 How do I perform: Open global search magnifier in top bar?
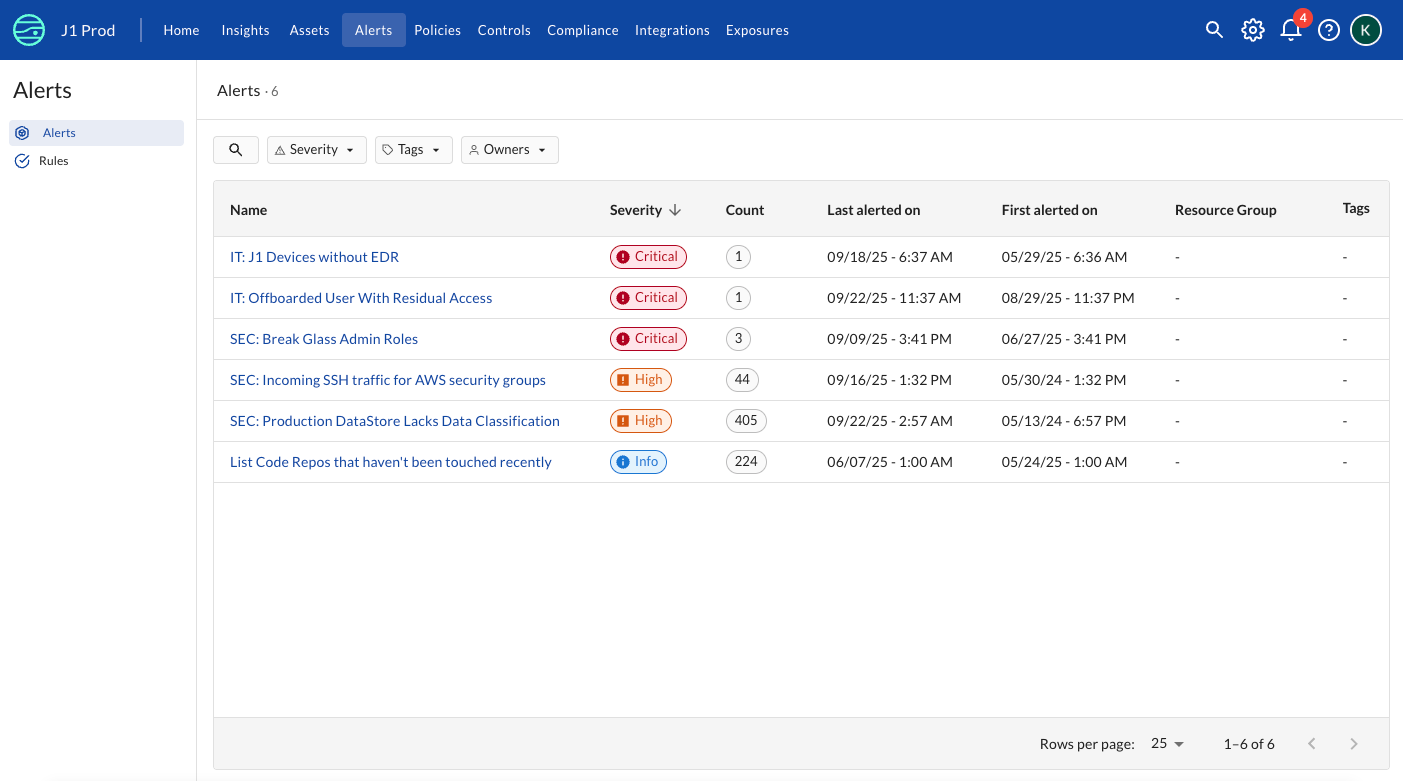pos(1214,30)
